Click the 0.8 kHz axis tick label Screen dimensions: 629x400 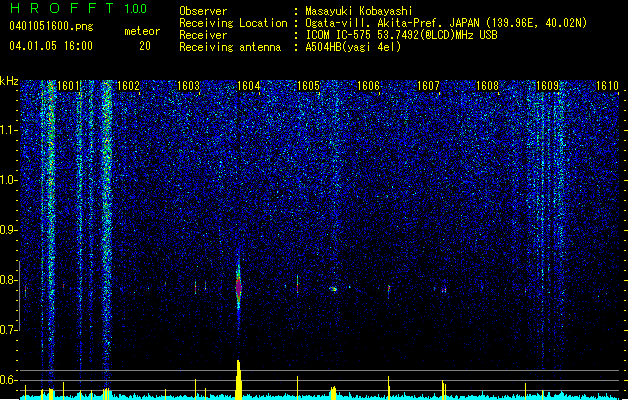click(9, 280)
